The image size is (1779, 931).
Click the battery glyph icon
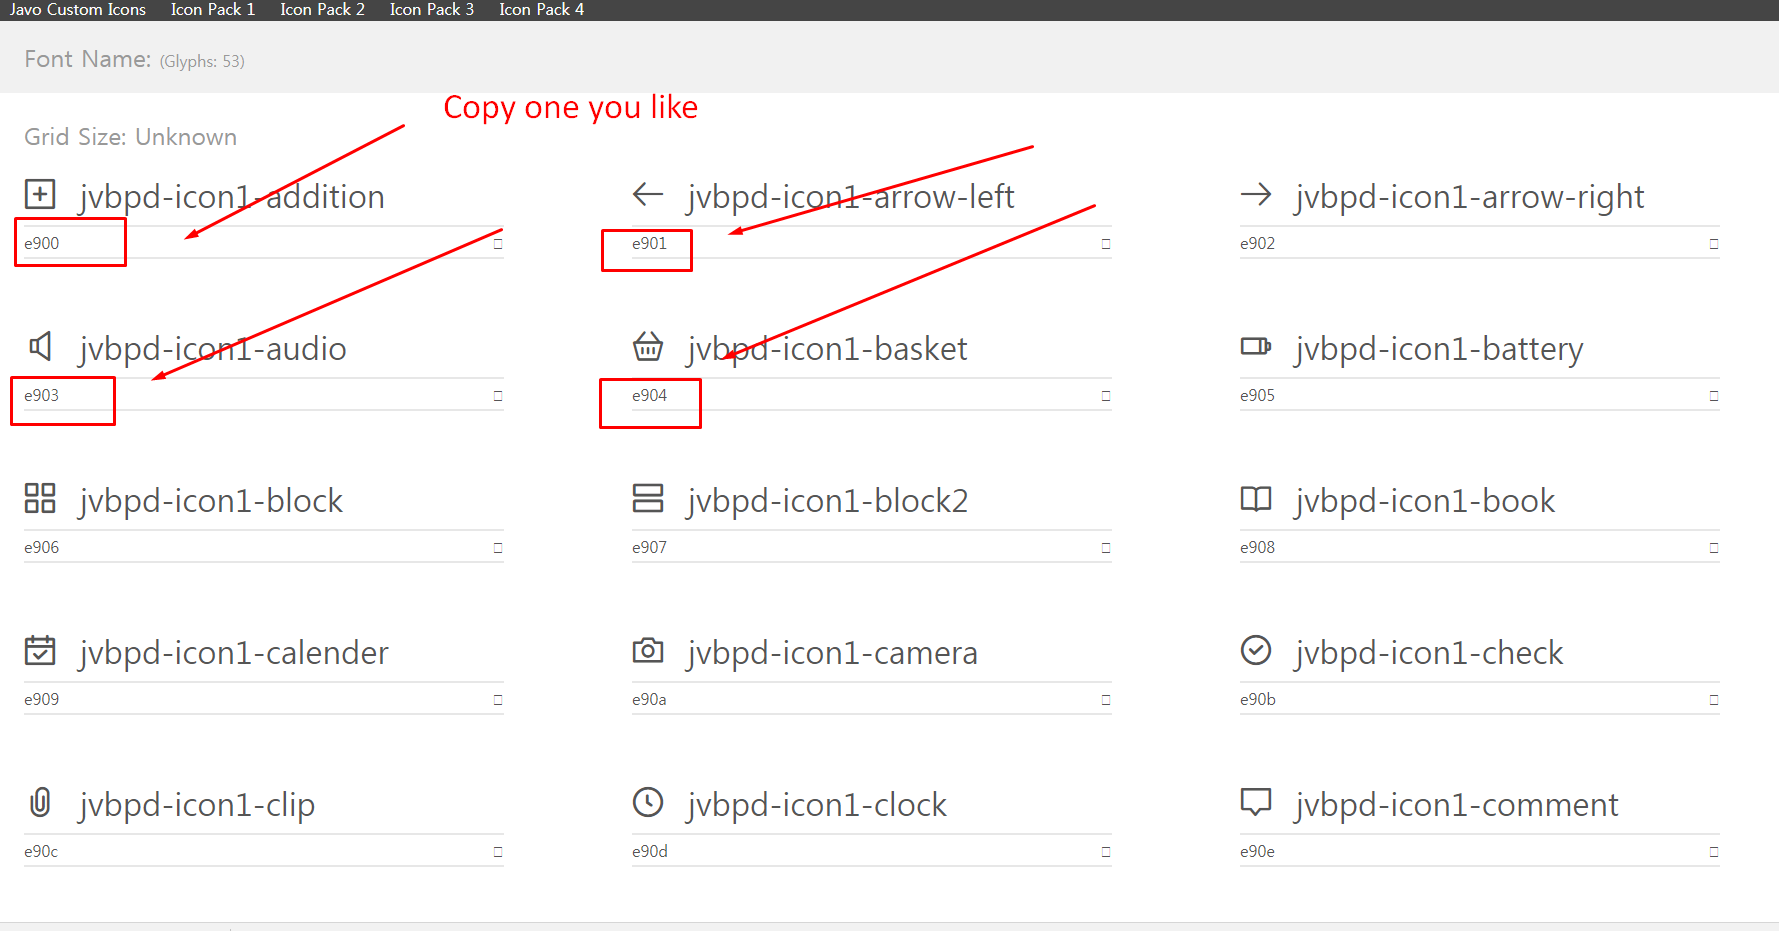[1256, 346]
